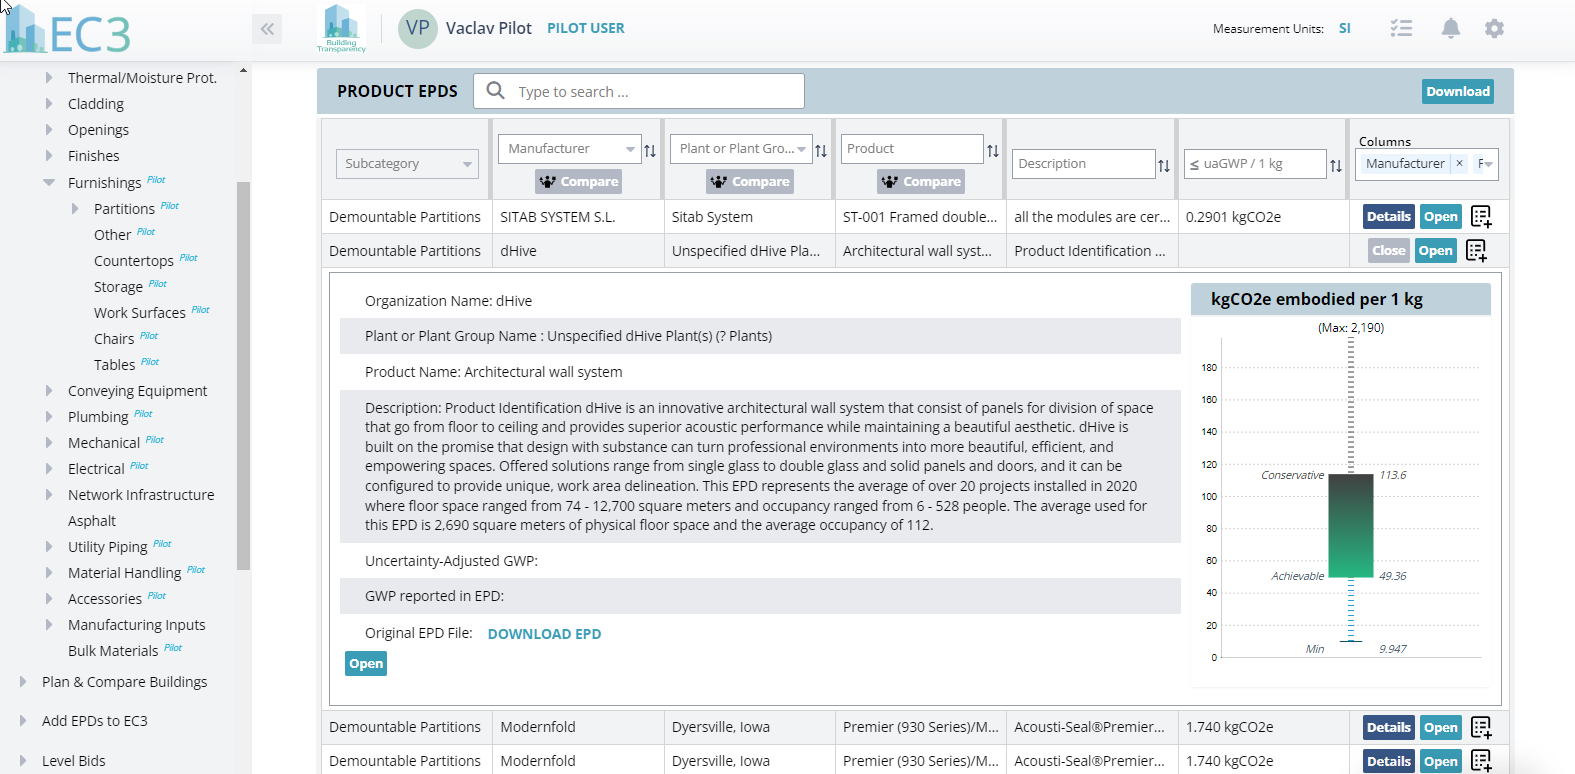The height and width of the screenshot is (774, 1575).
Task: Click Compare under Product
Action: (x=921, y=181)
